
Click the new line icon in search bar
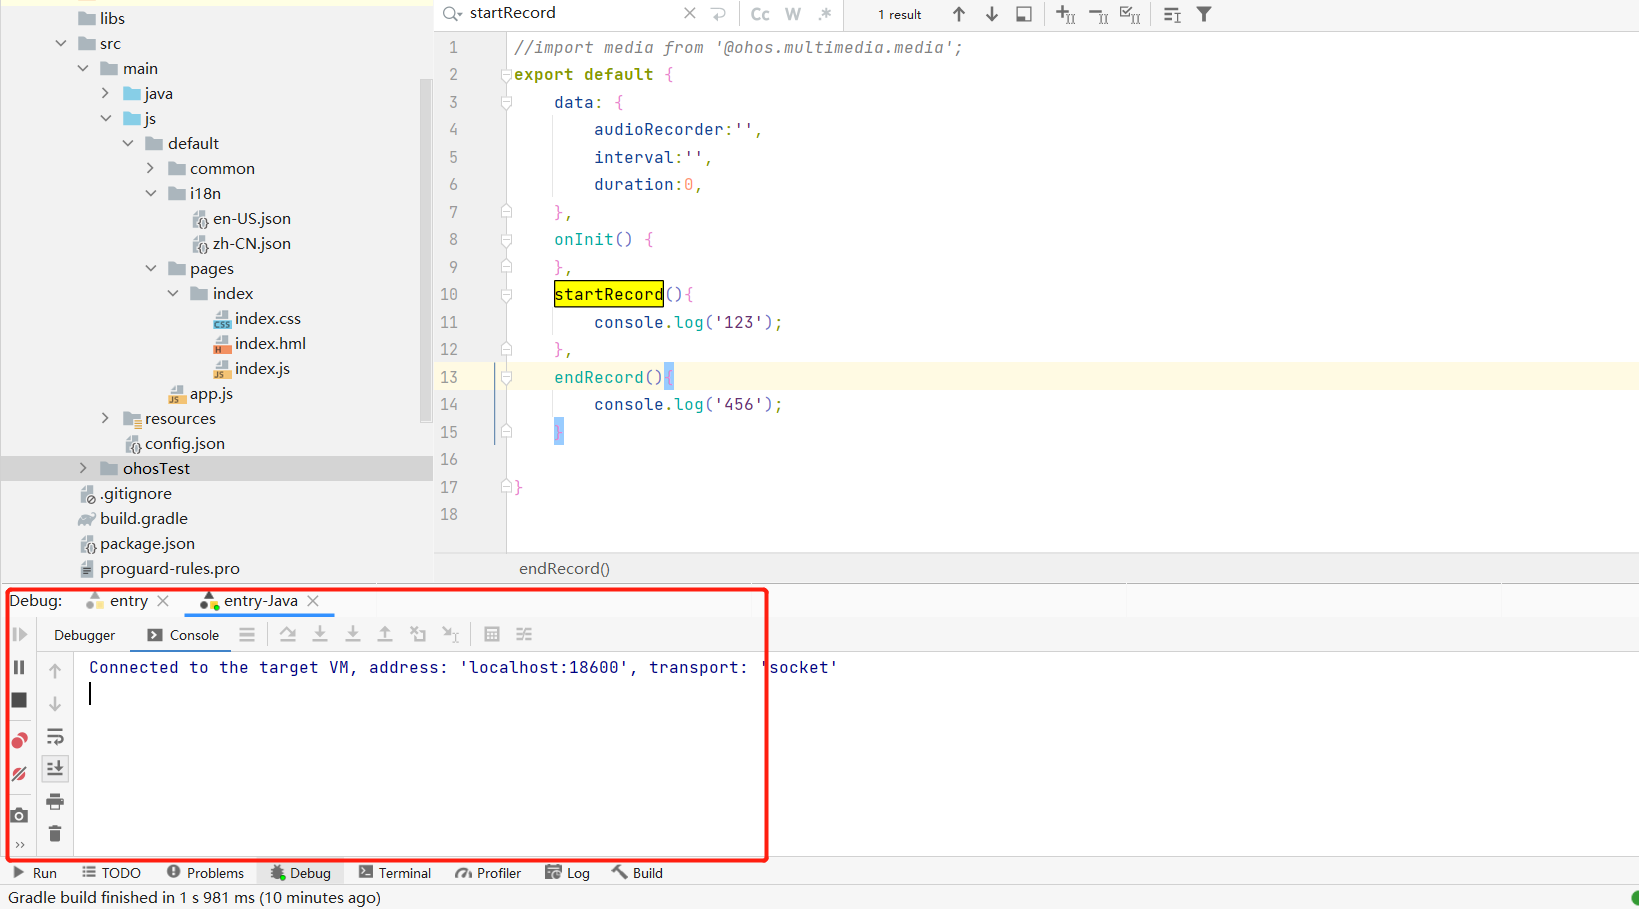pyautogui.click(x=718, y=14)
